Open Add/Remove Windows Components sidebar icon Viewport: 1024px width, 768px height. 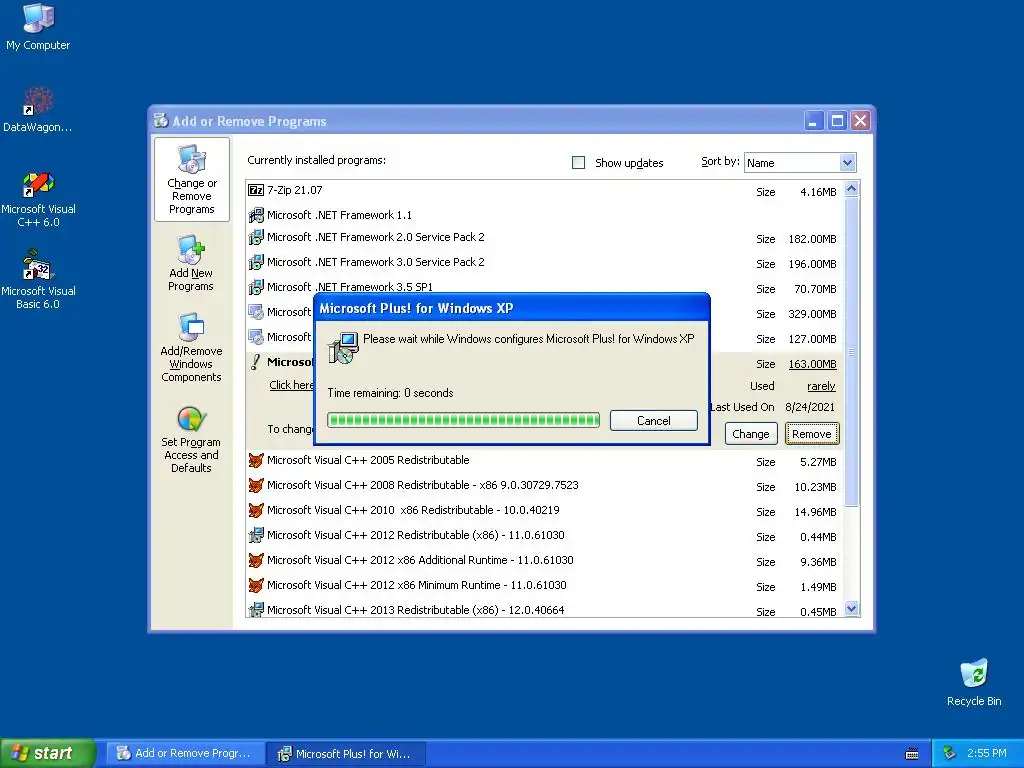click(191, 347)
